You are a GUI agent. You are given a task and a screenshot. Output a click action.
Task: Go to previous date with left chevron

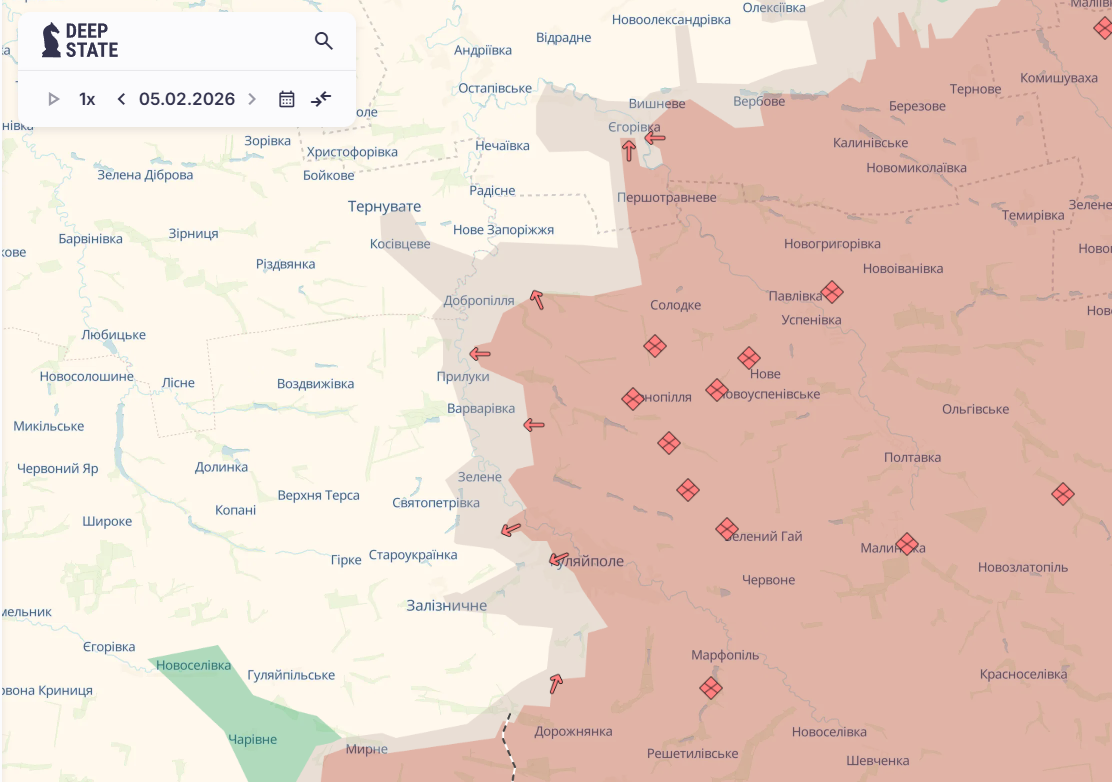pos(121,99)
